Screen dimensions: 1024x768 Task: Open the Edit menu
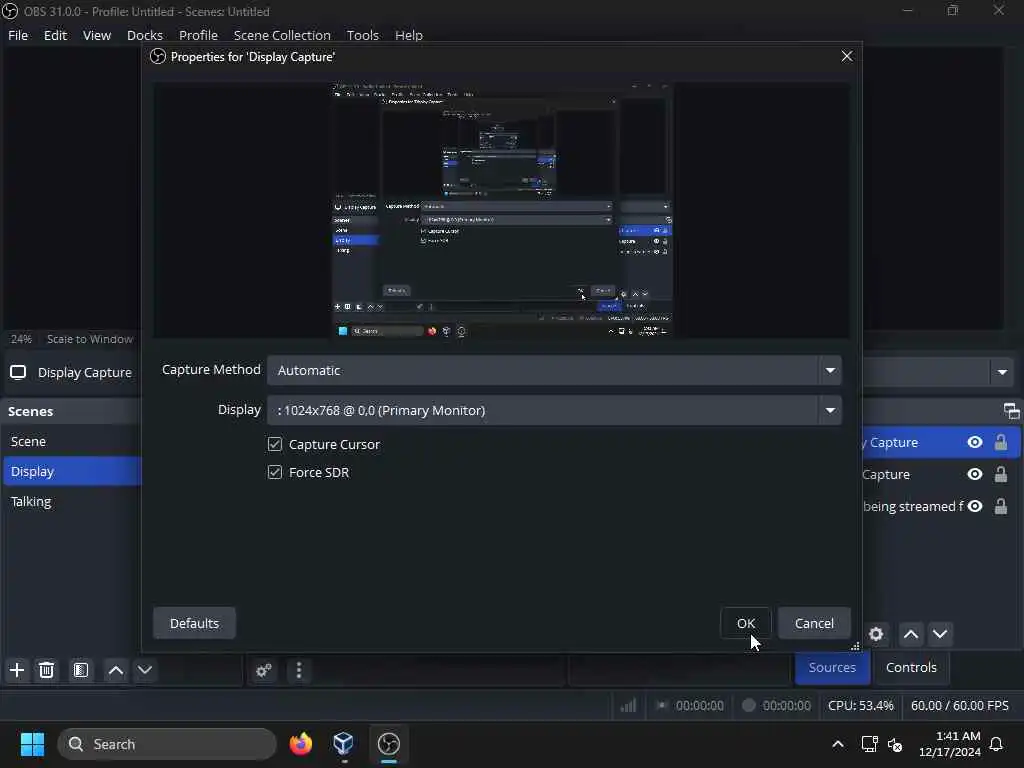[55, 35]
